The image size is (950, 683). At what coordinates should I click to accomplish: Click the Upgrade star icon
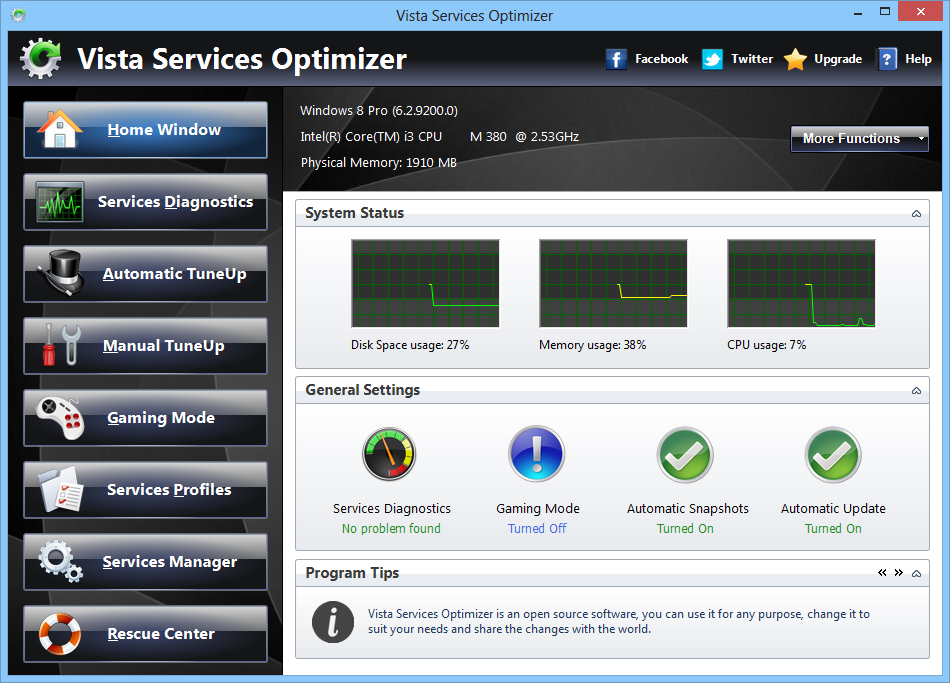[795, 59]
